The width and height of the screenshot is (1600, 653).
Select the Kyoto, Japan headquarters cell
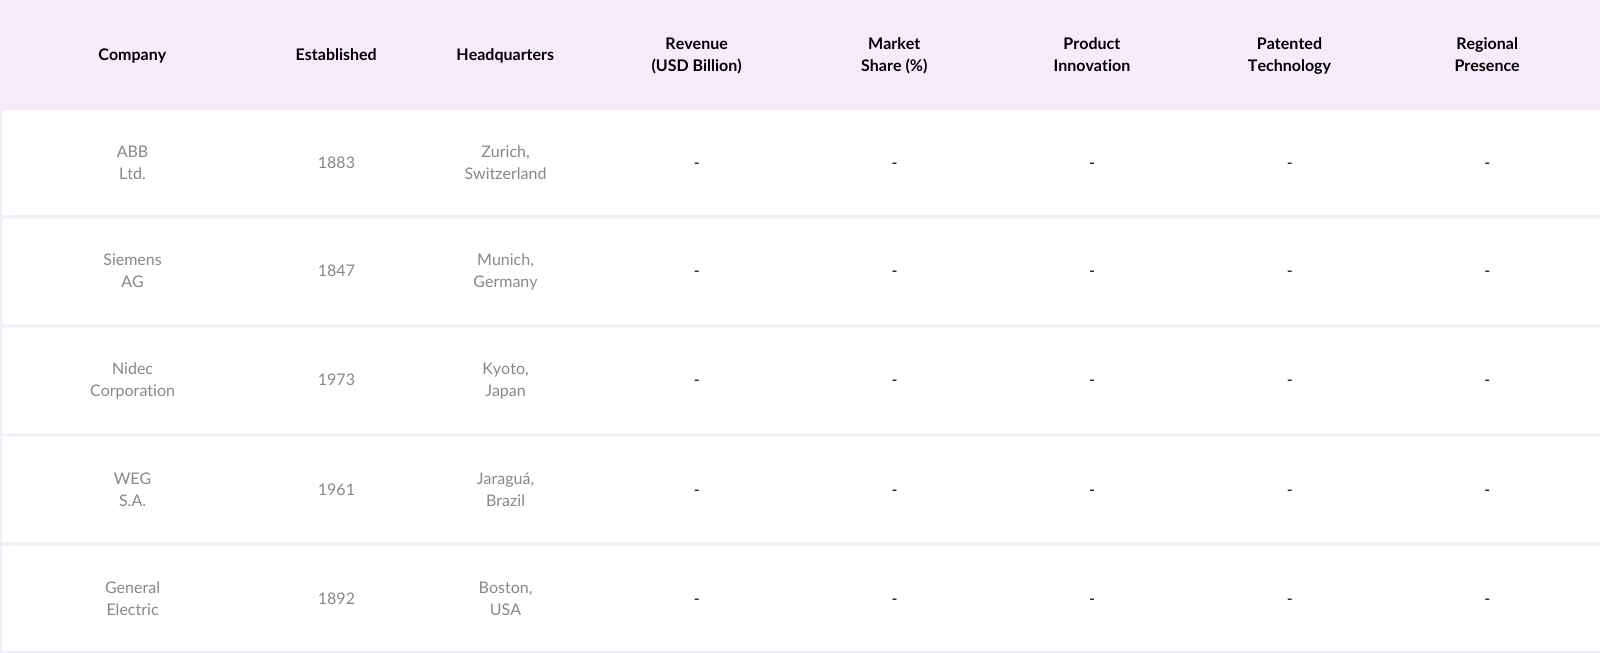505,379
